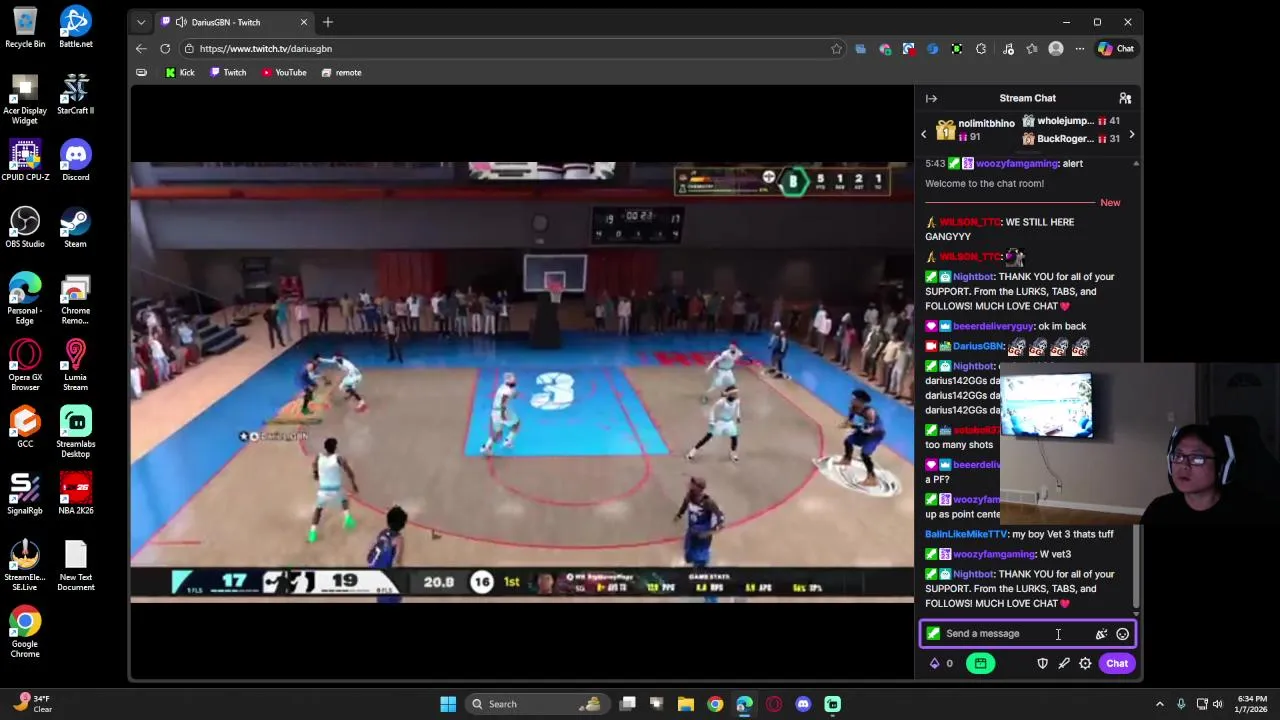Open the chat community users list
Viewport: 1280px width, 720px height.
(x=1125, y=98)
